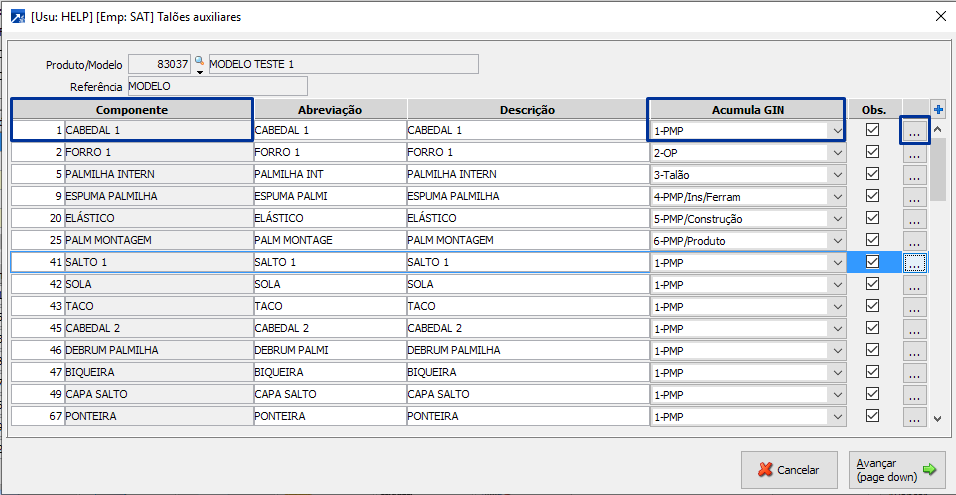The image size is (956, 495).
Task: Expand Acumula GIN dropdown for CABEDAL 1
Action: click(836, 130)
